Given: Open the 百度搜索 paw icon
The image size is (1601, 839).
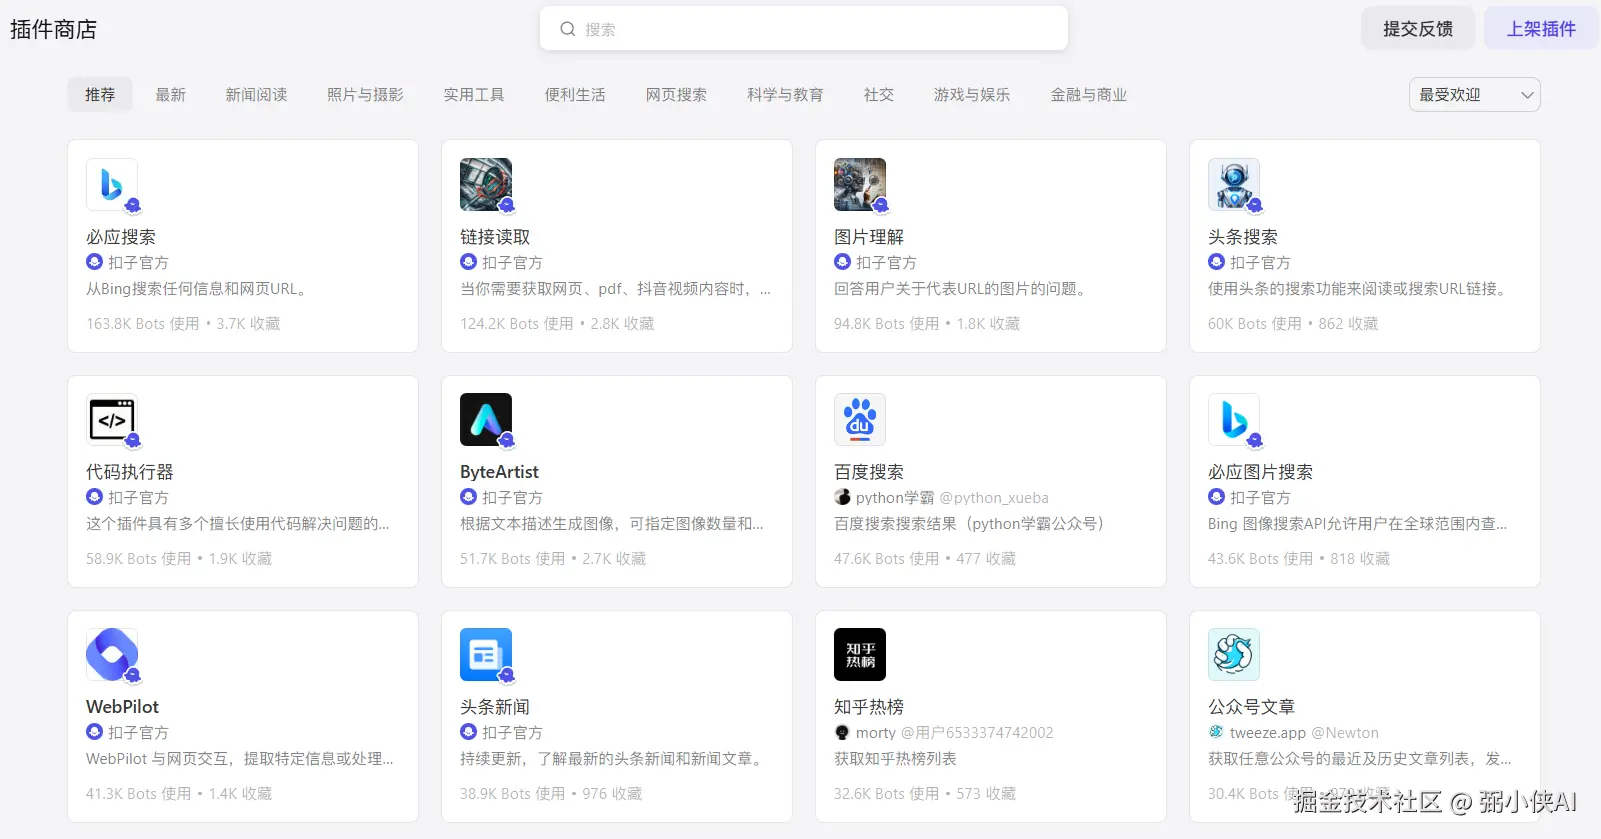Looking at the screenshot, I should click(x=860, y=419).
